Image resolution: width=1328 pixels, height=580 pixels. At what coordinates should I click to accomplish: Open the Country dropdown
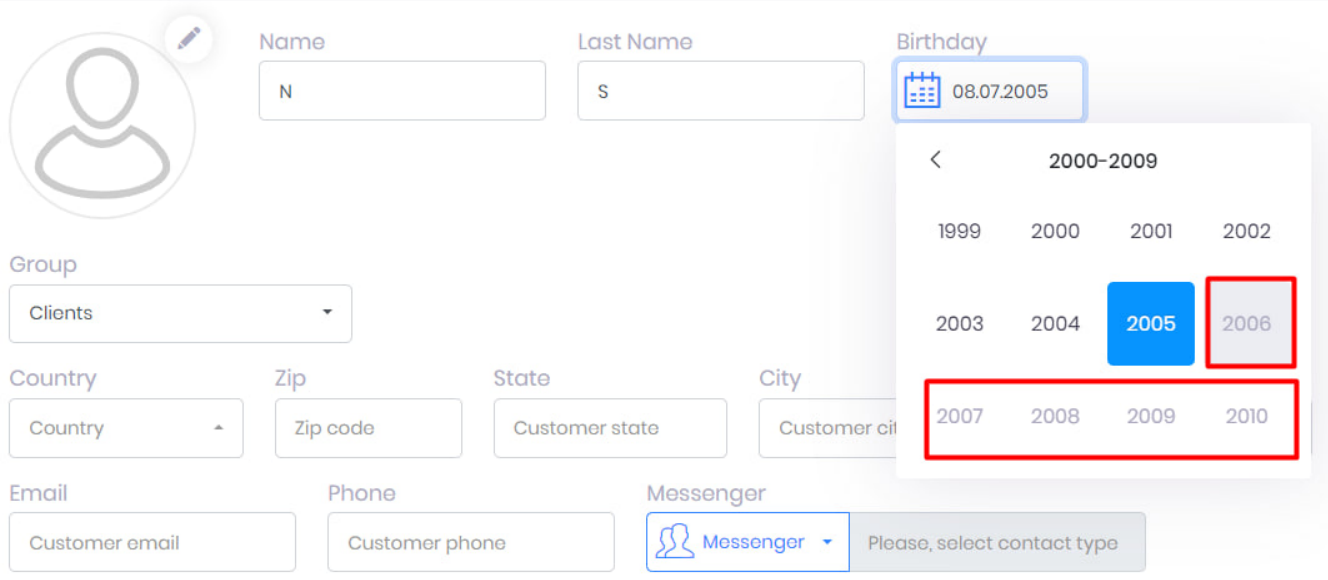click(x=126, y=428)
